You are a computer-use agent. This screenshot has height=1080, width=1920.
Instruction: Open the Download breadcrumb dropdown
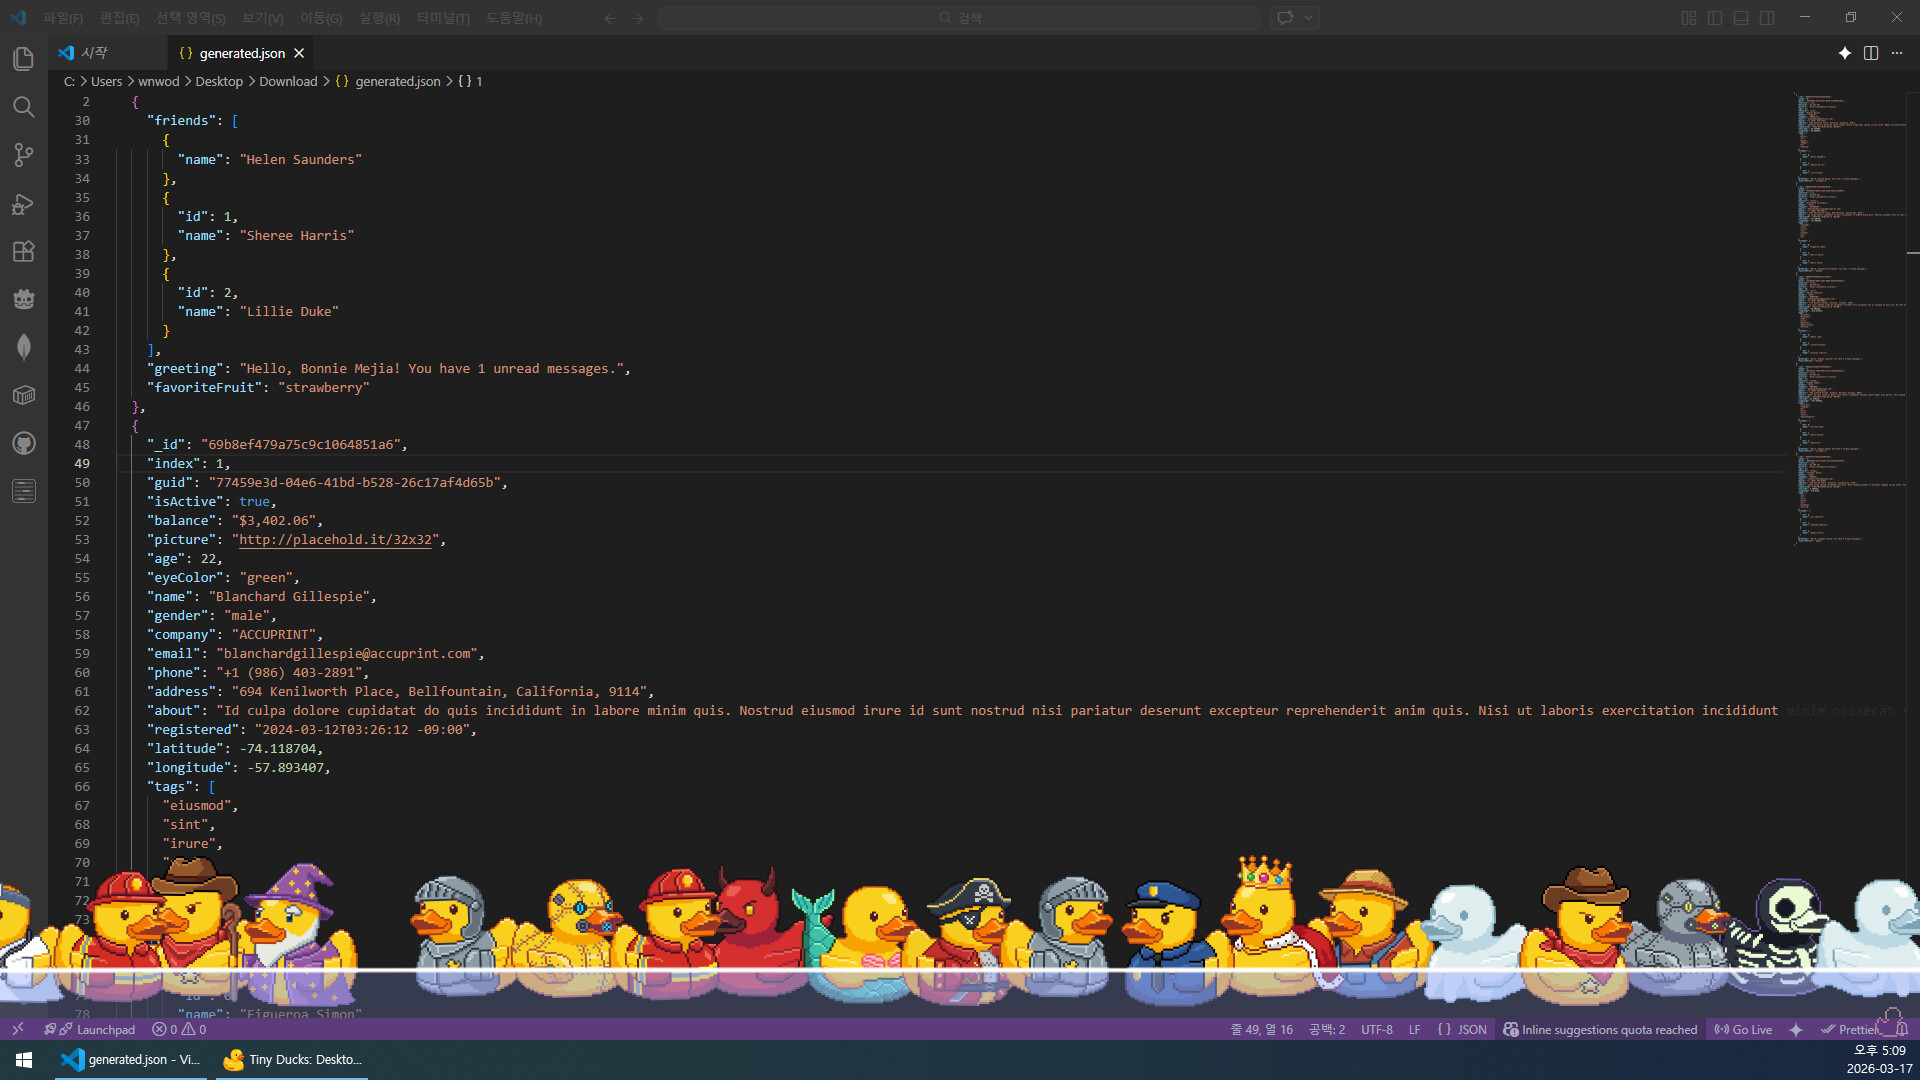coord(288,81)
